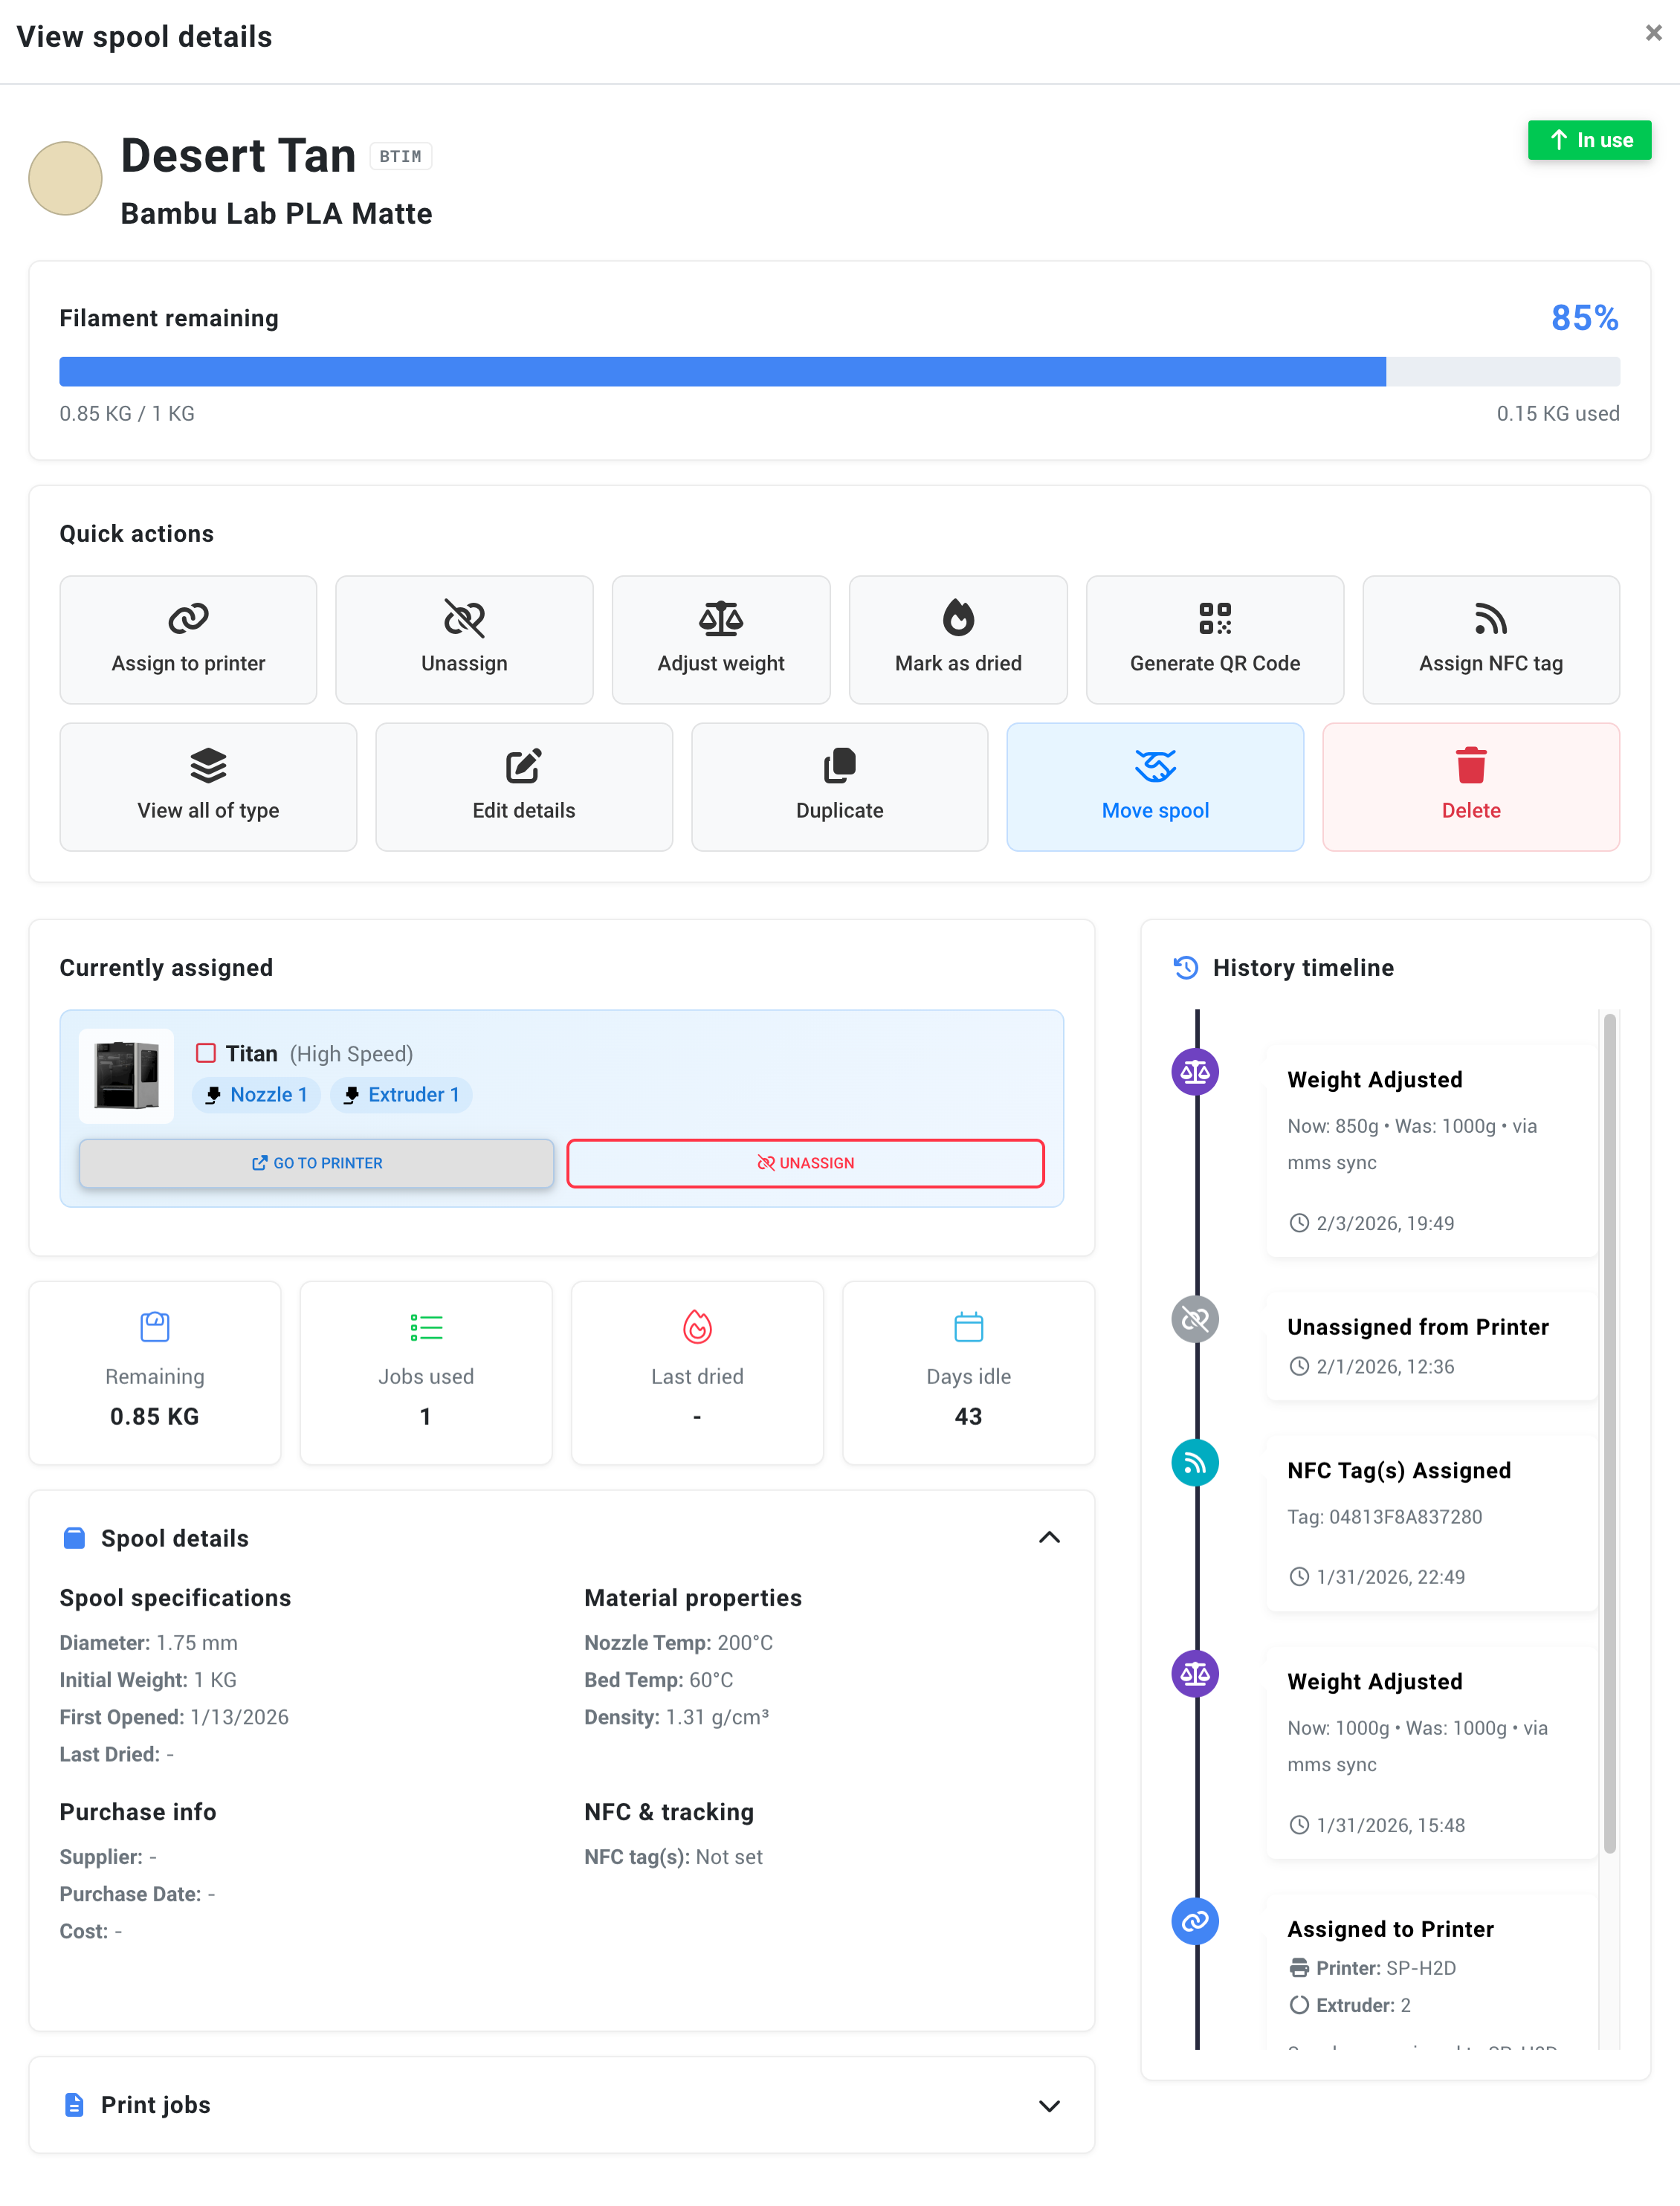Click the blue Spool details section icon
This screenshot has width=1680, height=2206.
tap(74, 1538)
